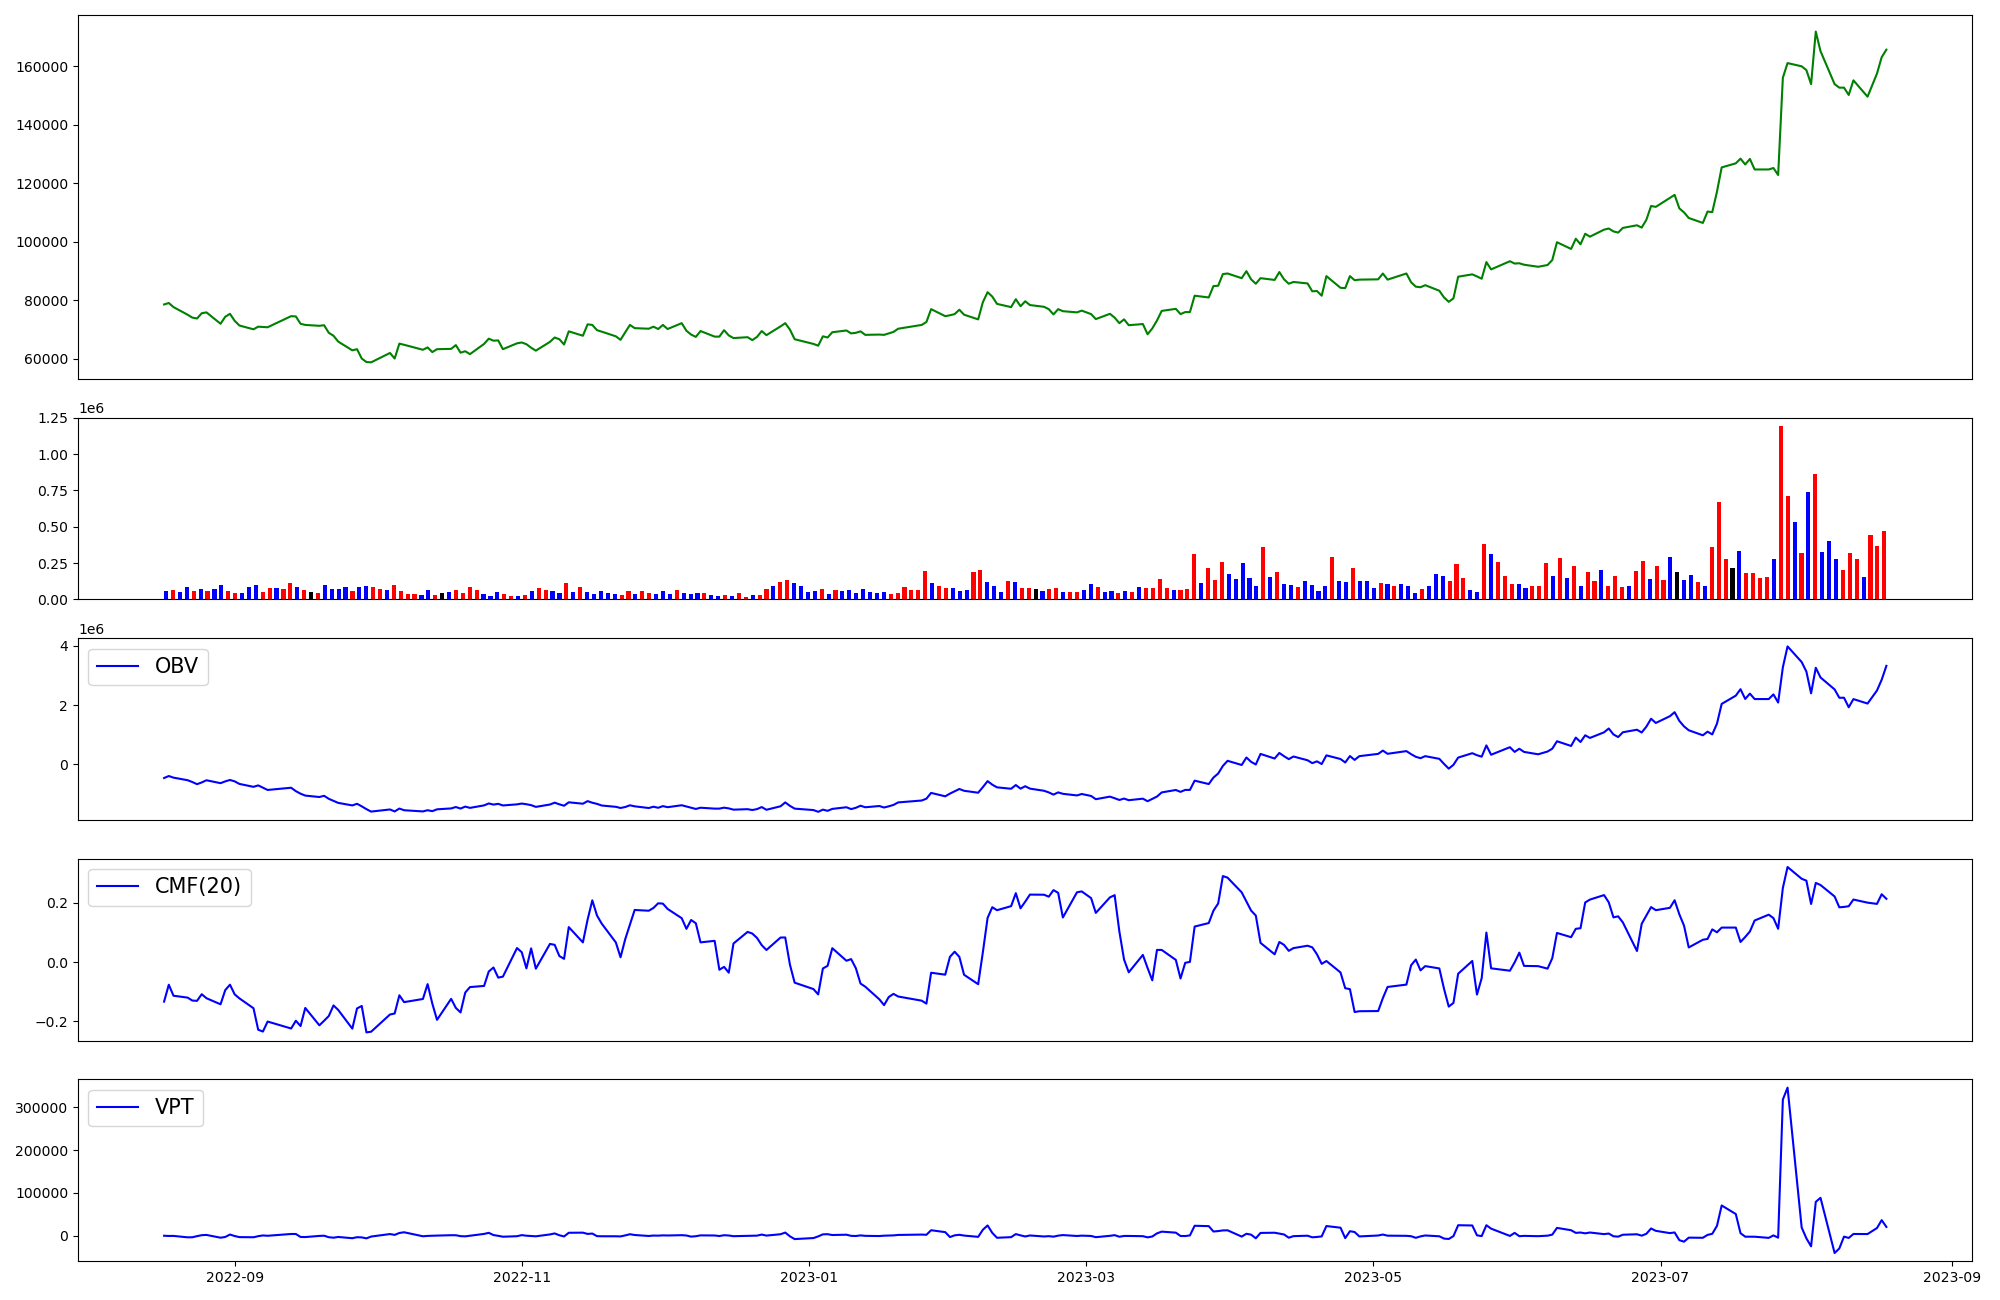Click the tallest red volume bar
2000x1300 pixels.
click(1781, 510)
